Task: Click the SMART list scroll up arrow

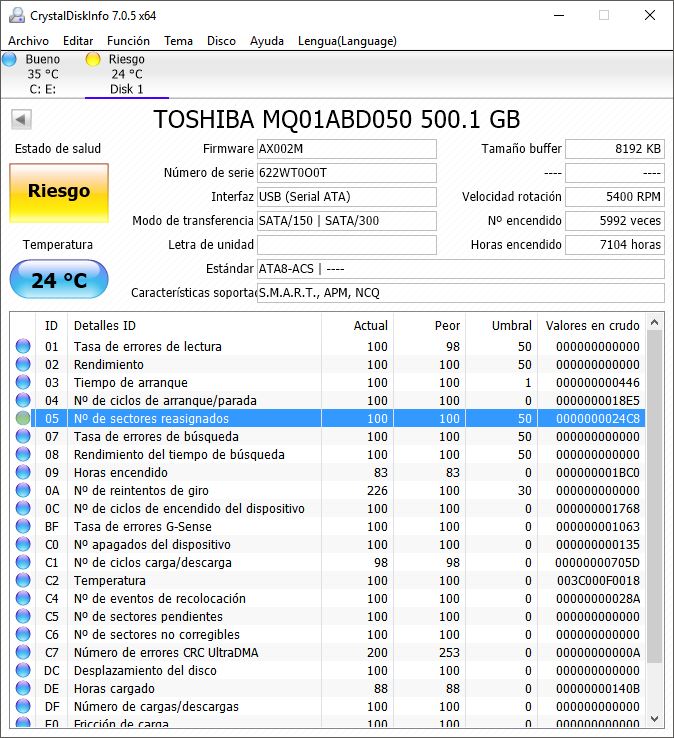Action: [x=654, y=323]
